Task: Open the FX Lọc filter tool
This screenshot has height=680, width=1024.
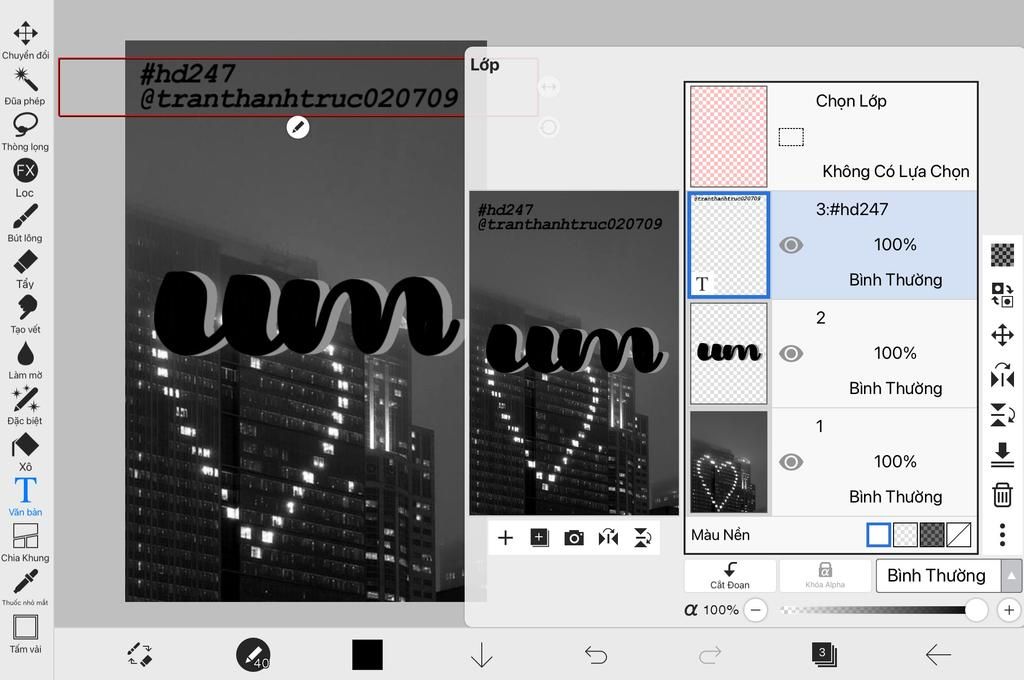Action: click(x=25, y=177)
